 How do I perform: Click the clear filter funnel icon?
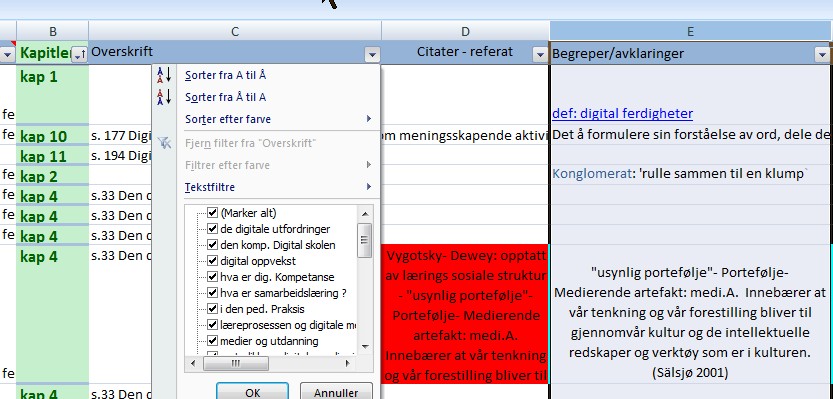coord(164,143)
